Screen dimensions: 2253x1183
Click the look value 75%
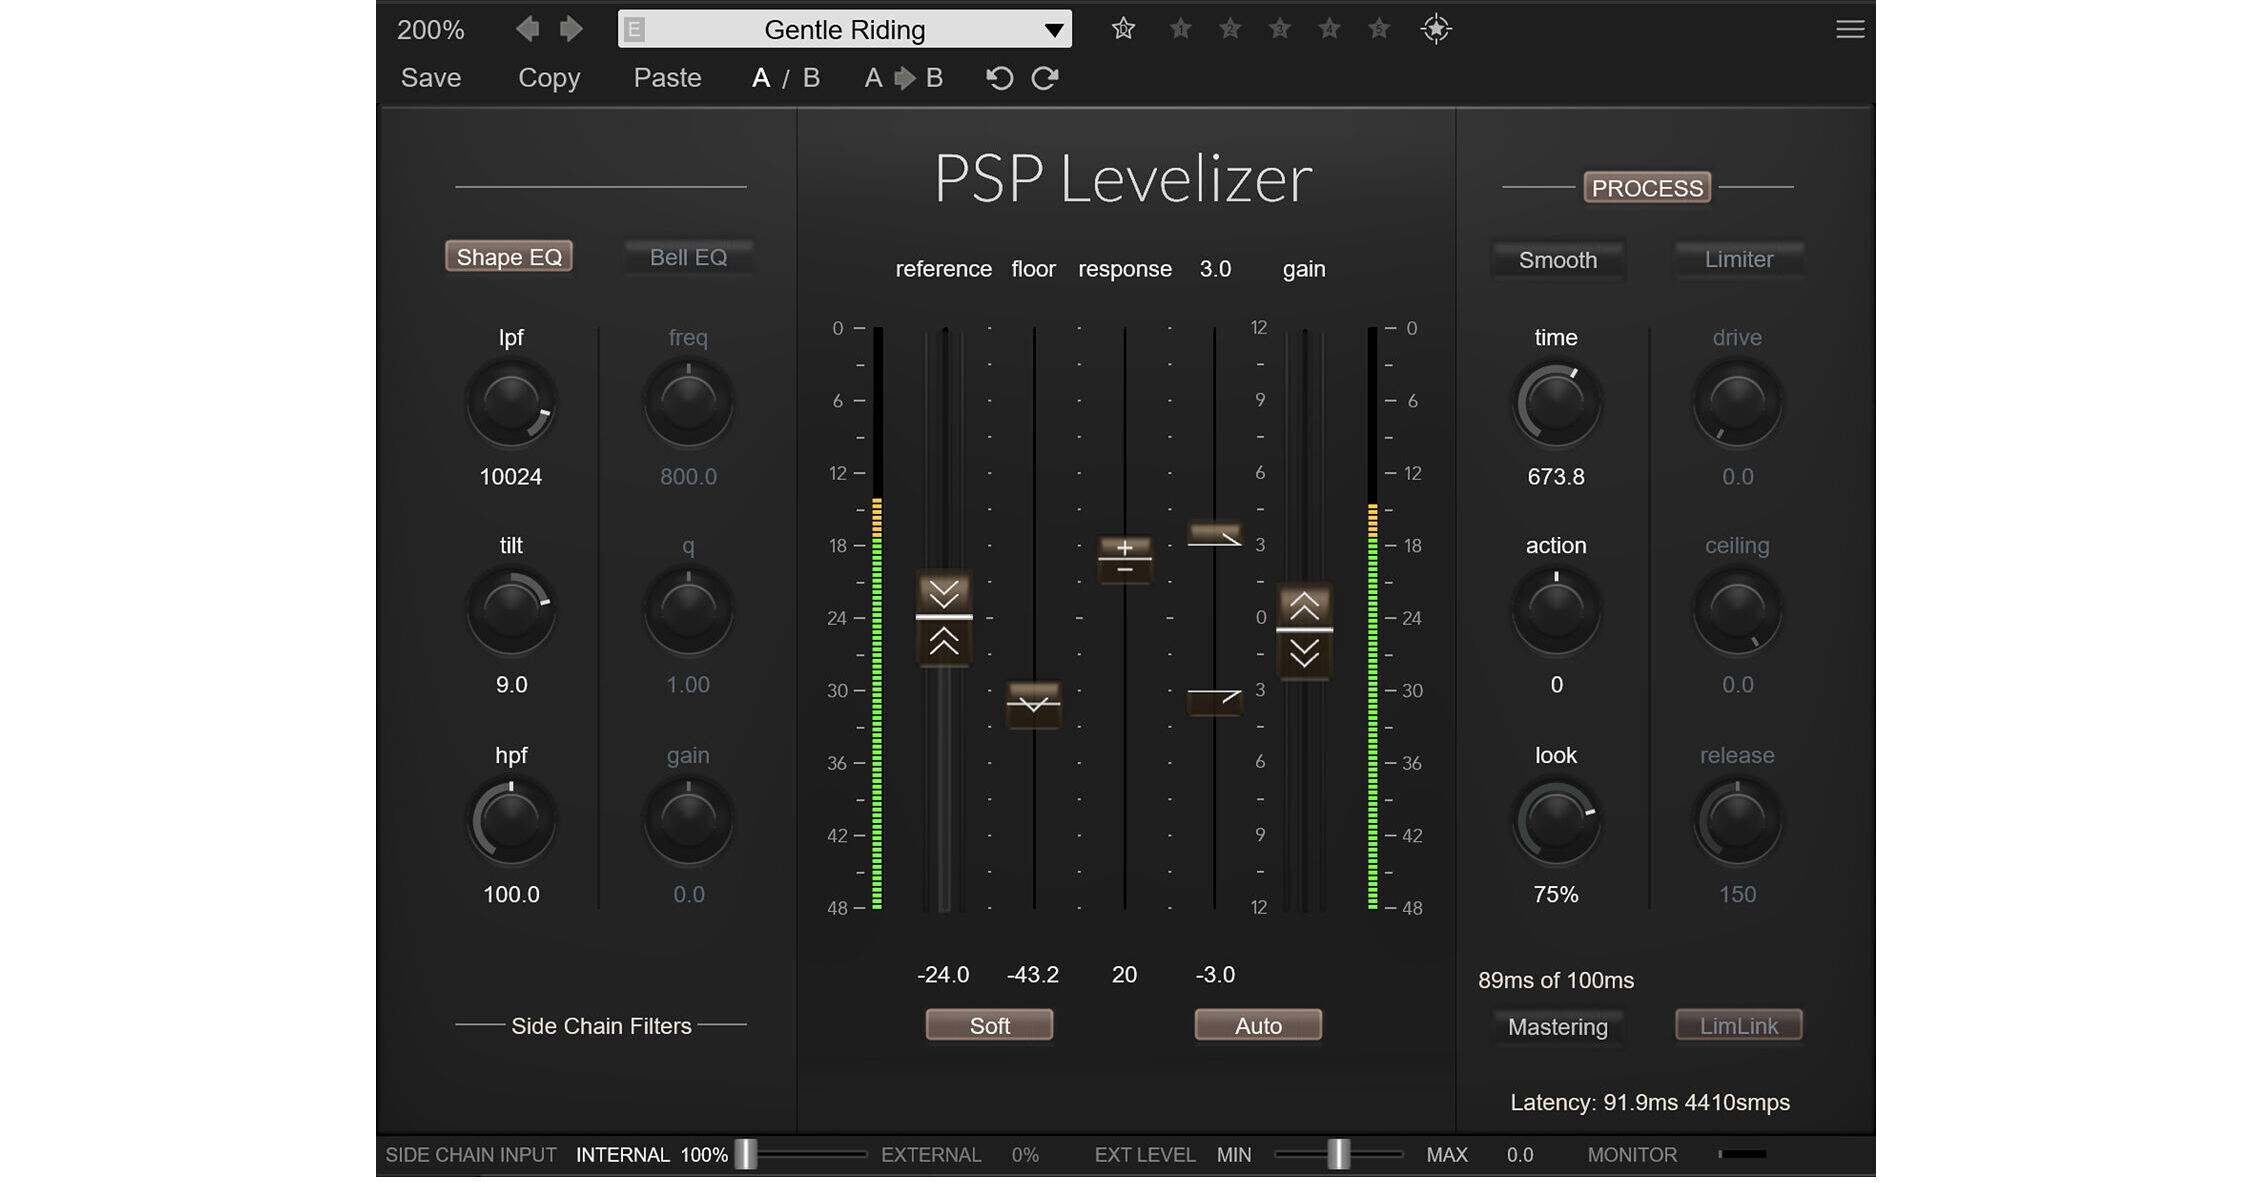[1556, 895]
